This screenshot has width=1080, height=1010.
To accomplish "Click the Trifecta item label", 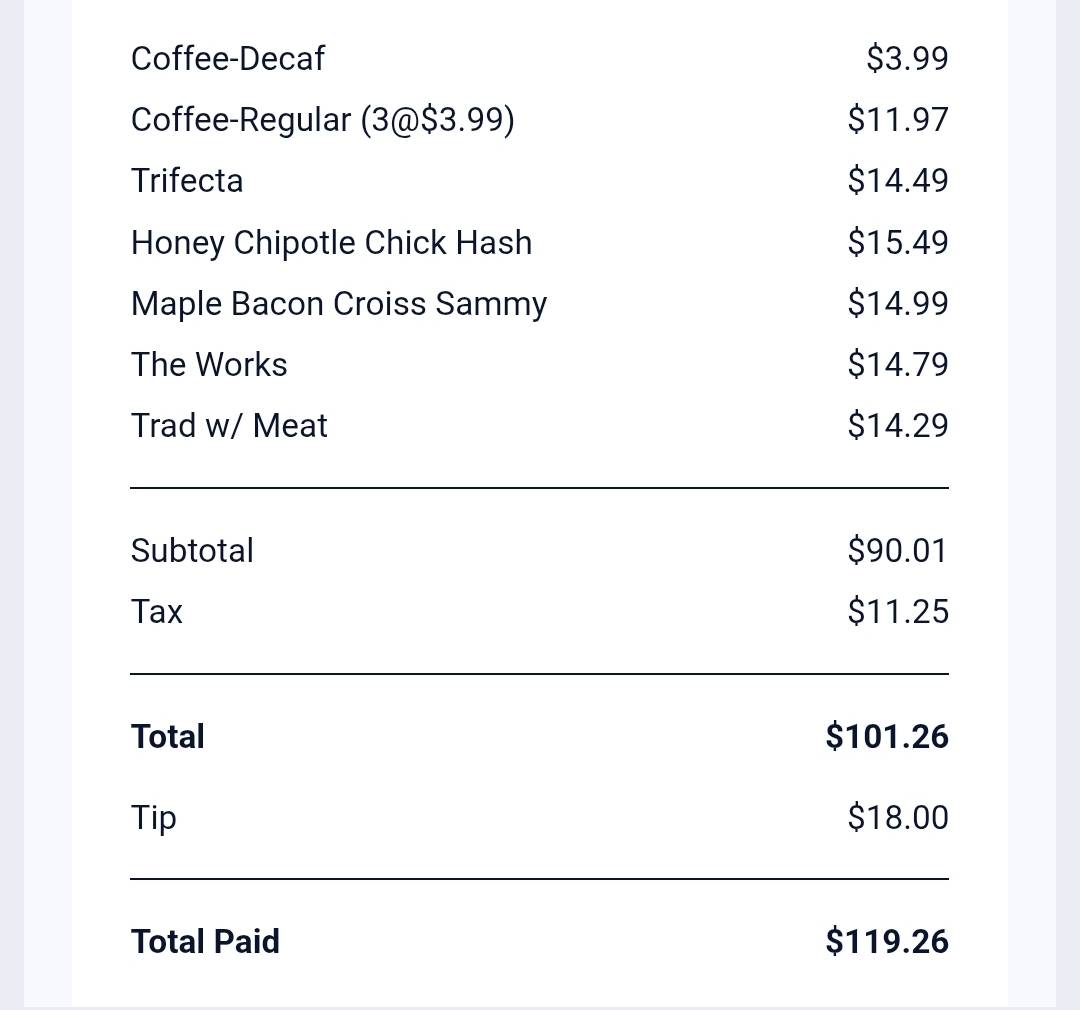I will pyautogui.click(x=187, y=181).
